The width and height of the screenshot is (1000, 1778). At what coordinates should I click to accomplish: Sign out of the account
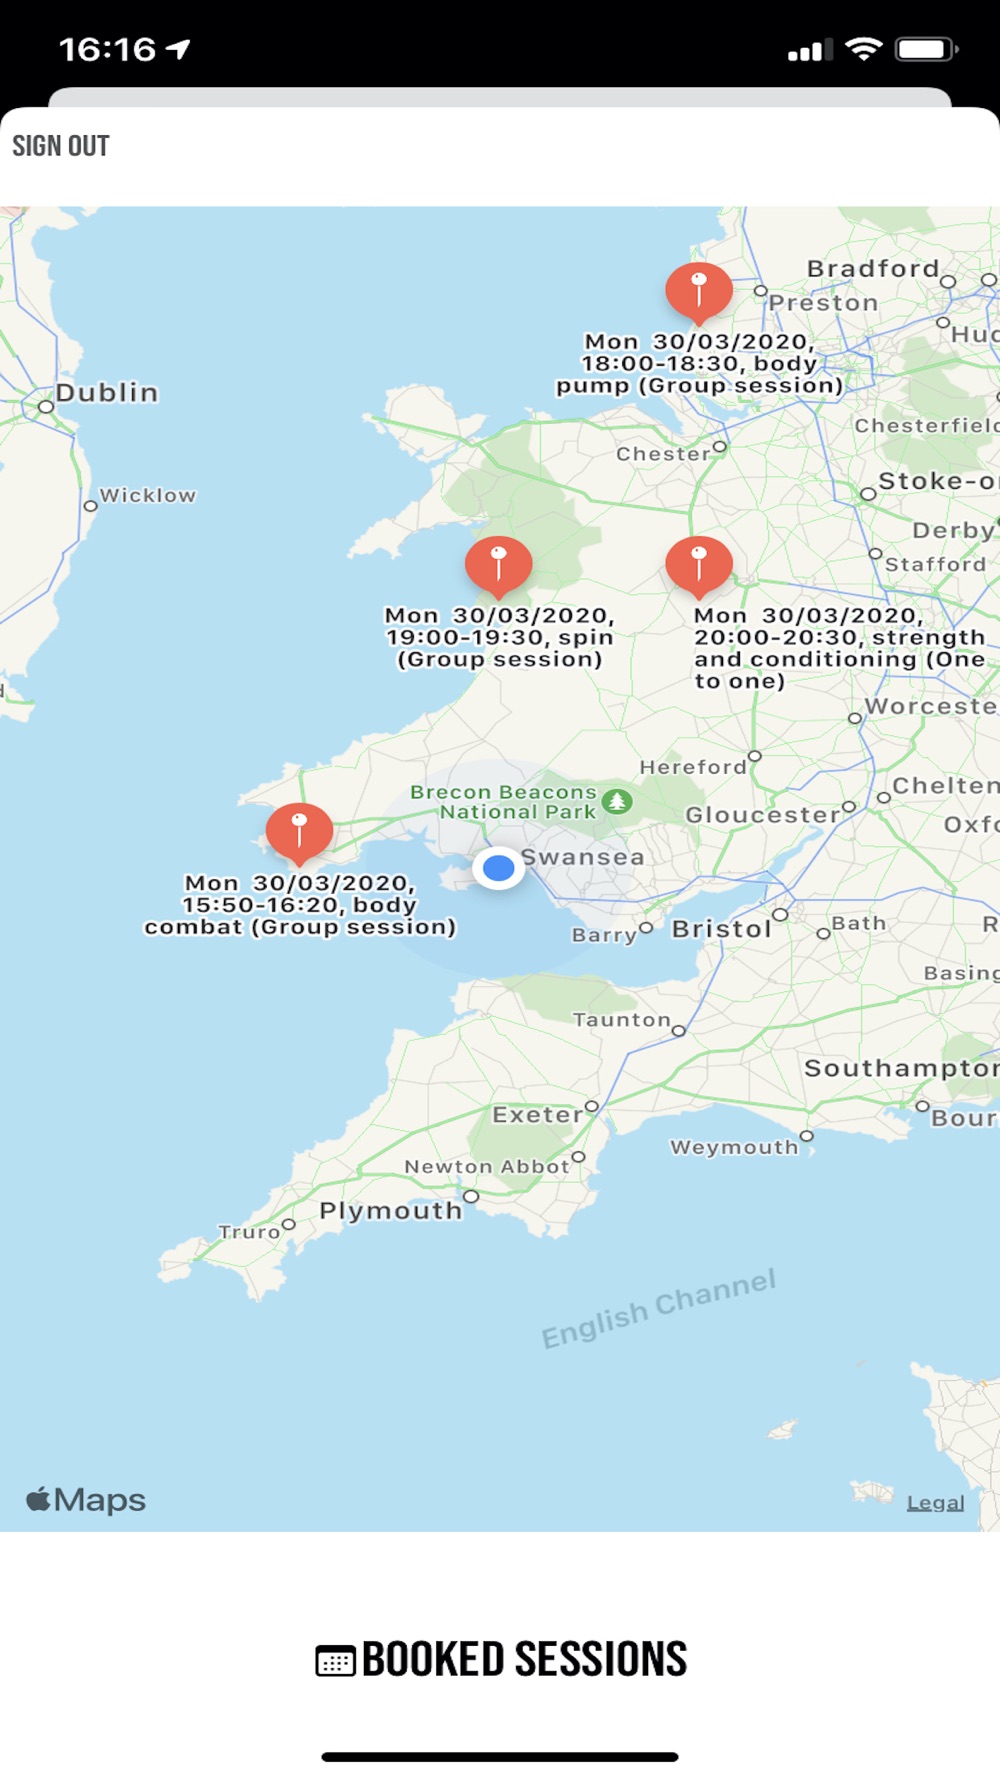61,146
